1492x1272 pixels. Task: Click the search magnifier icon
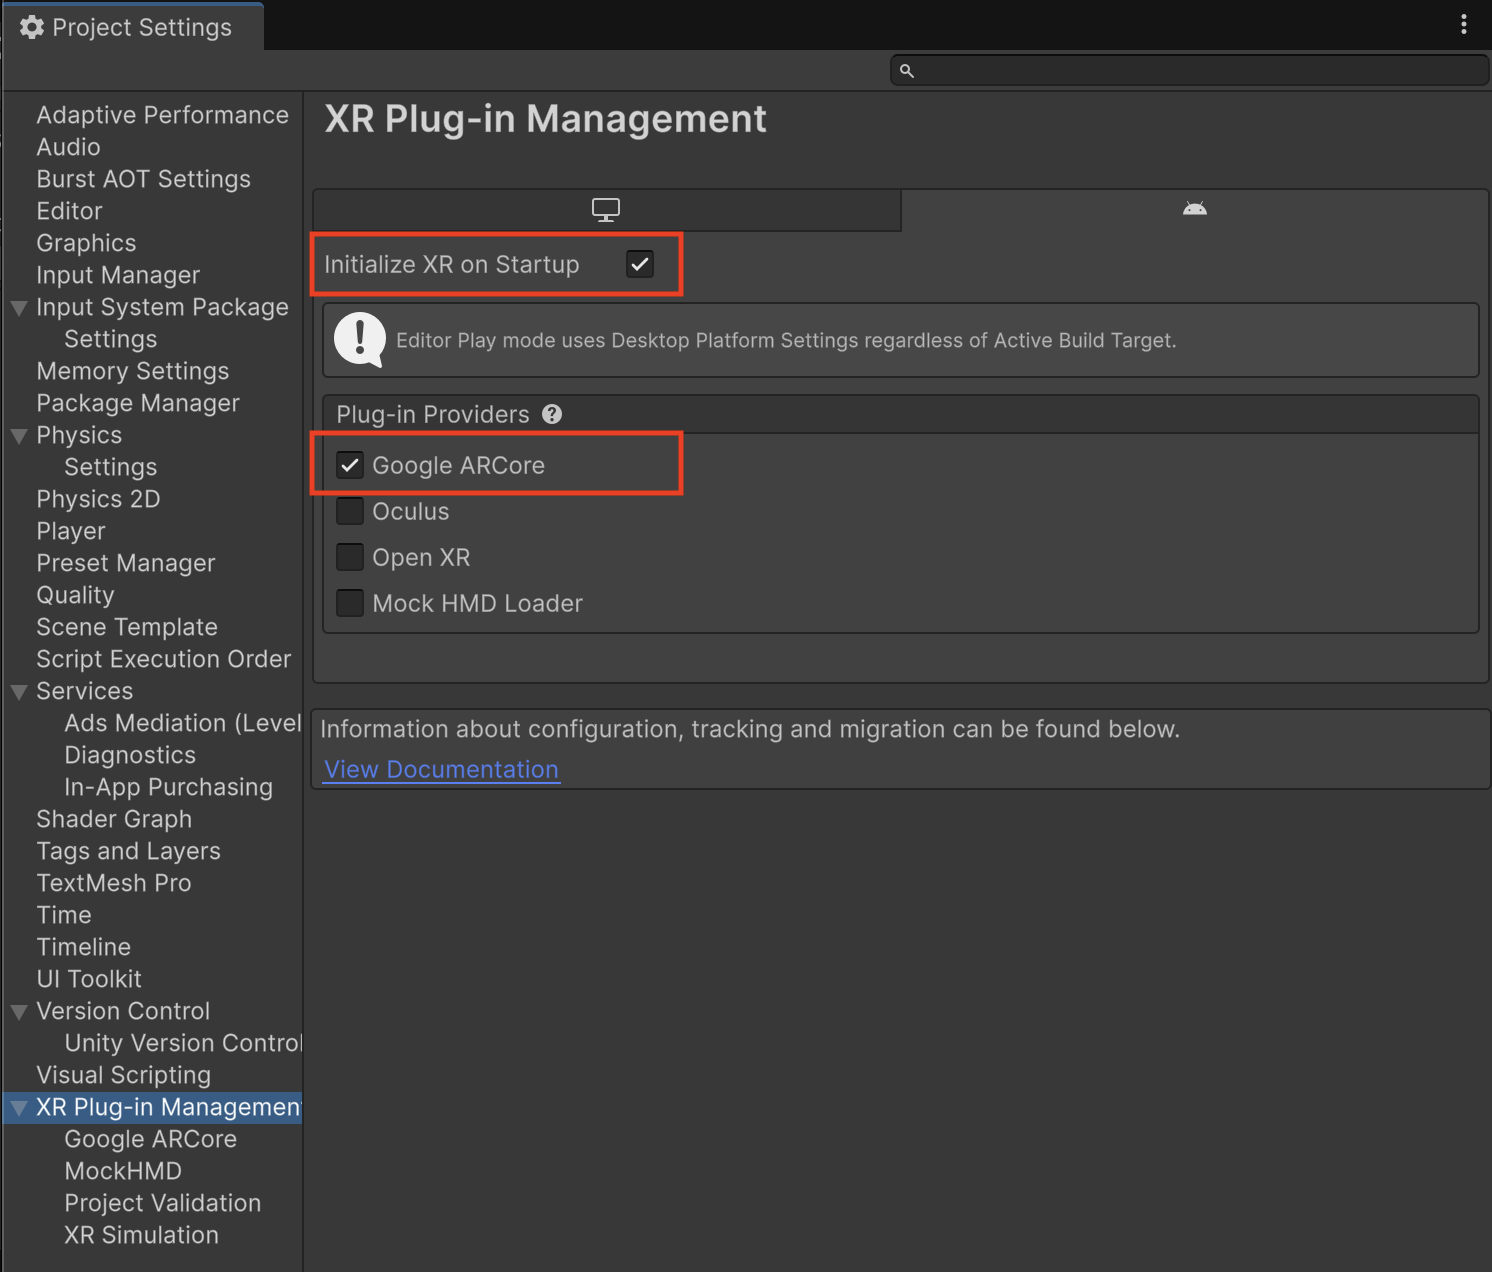coord(907,71)
